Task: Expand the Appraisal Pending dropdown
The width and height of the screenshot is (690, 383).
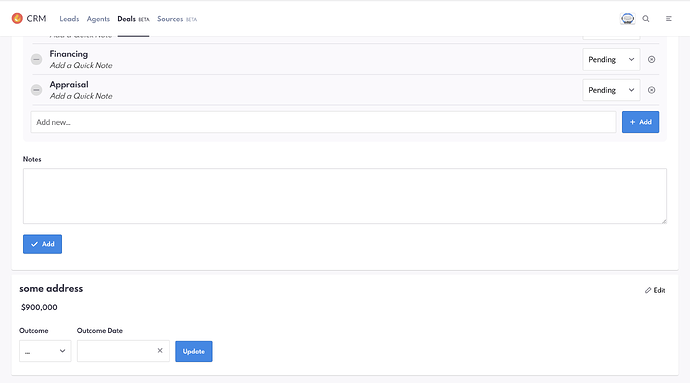Action: tap(611, 90)
